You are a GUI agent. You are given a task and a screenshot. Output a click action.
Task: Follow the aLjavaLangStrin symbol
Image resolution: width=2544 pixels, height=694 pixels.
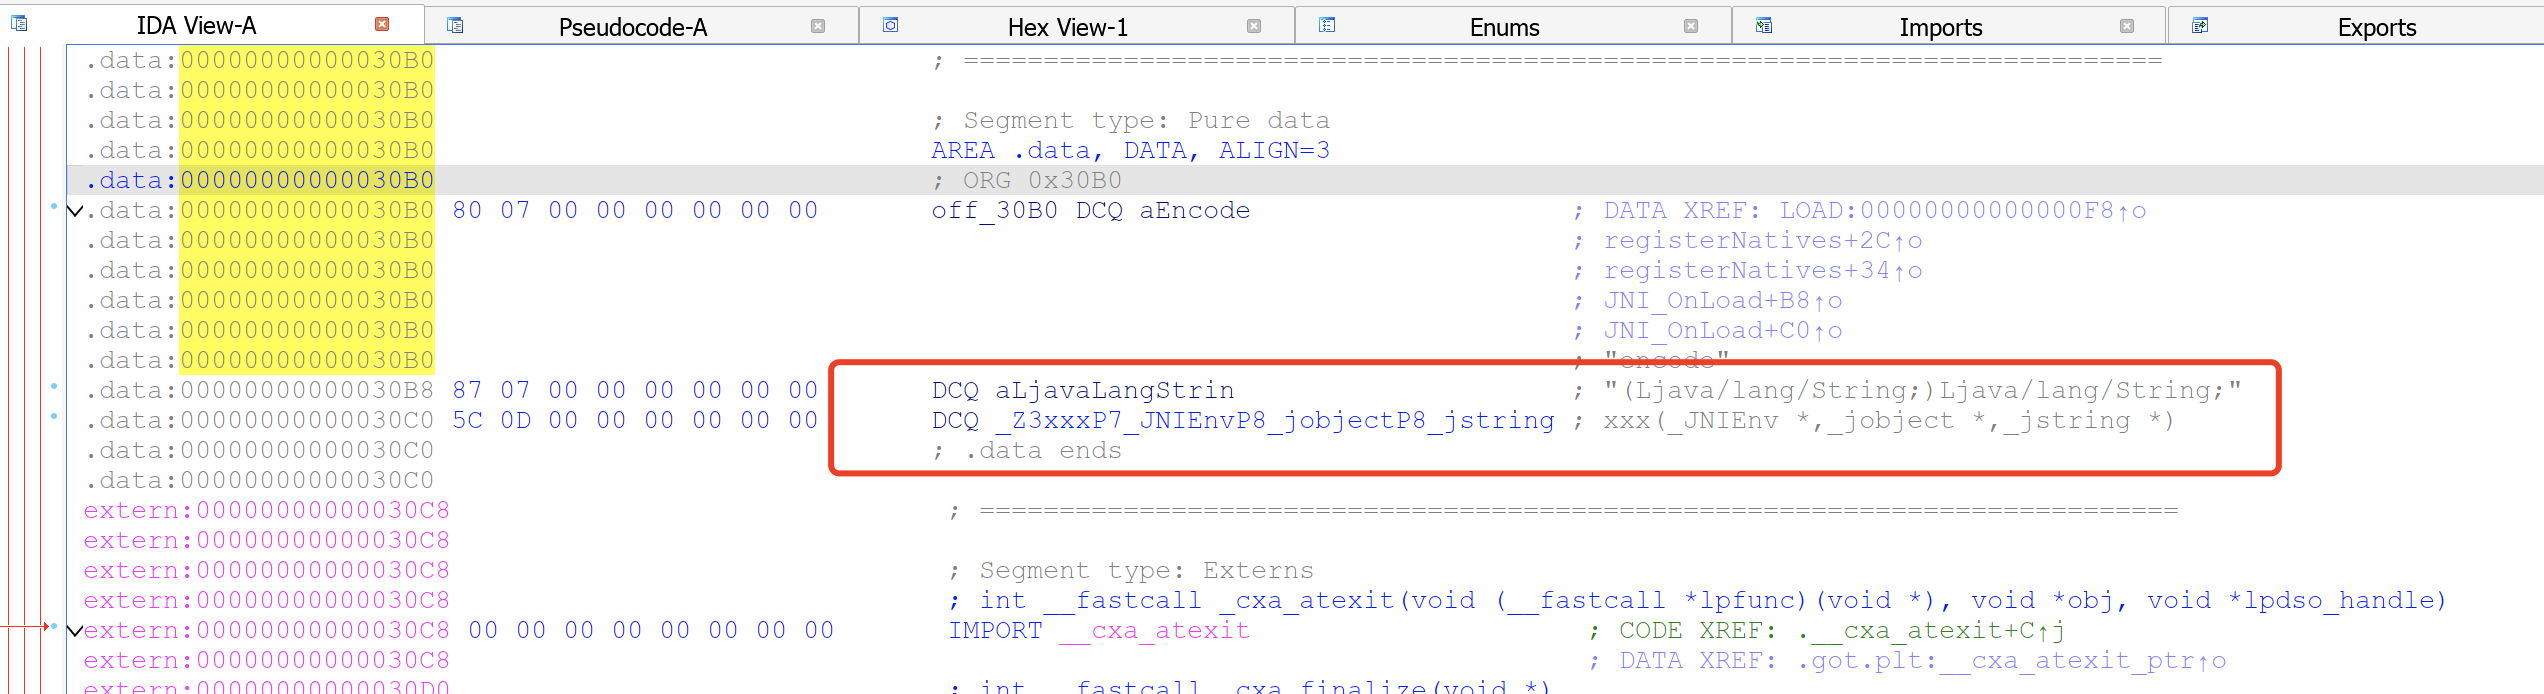tap(1115, 391)
